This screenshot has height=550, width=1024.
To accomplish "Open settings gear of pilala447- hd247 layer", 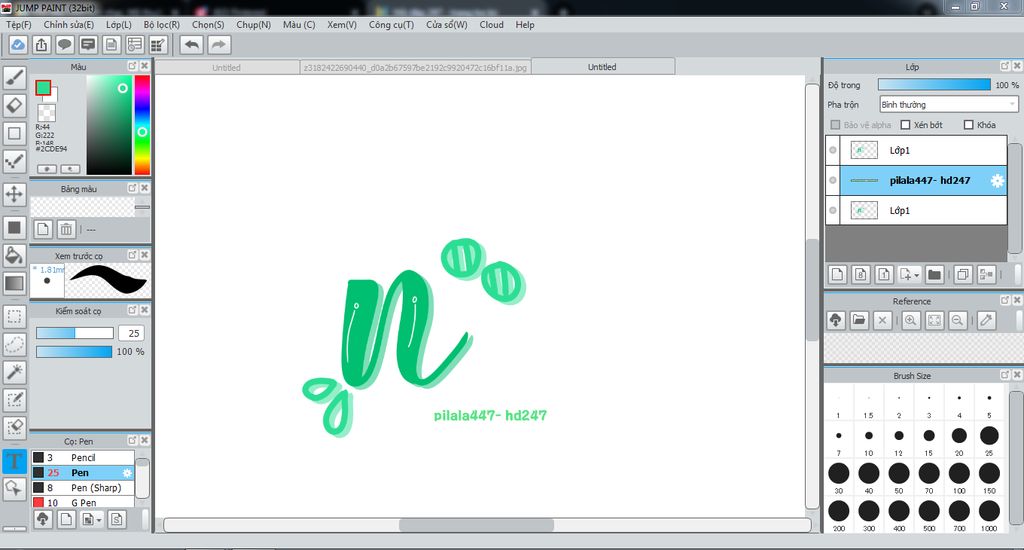I will [x=997, y=181].
